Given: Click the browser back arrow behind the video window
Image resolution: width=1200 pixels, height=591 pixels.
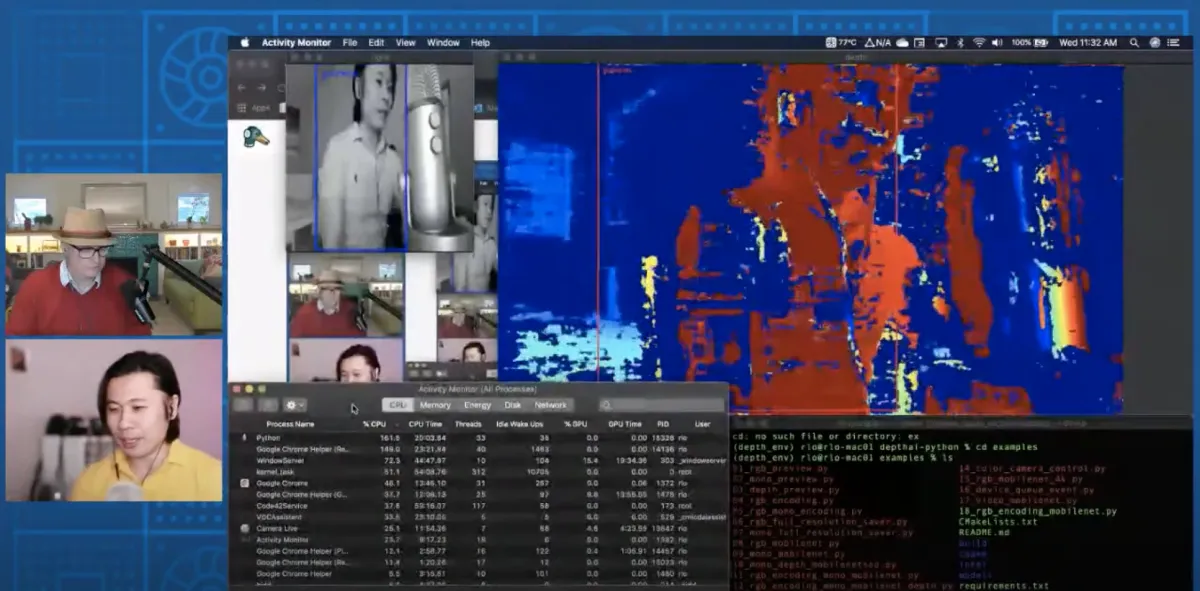Looking at the screenshot, I should pyautogui.click(x=242, y=87).
